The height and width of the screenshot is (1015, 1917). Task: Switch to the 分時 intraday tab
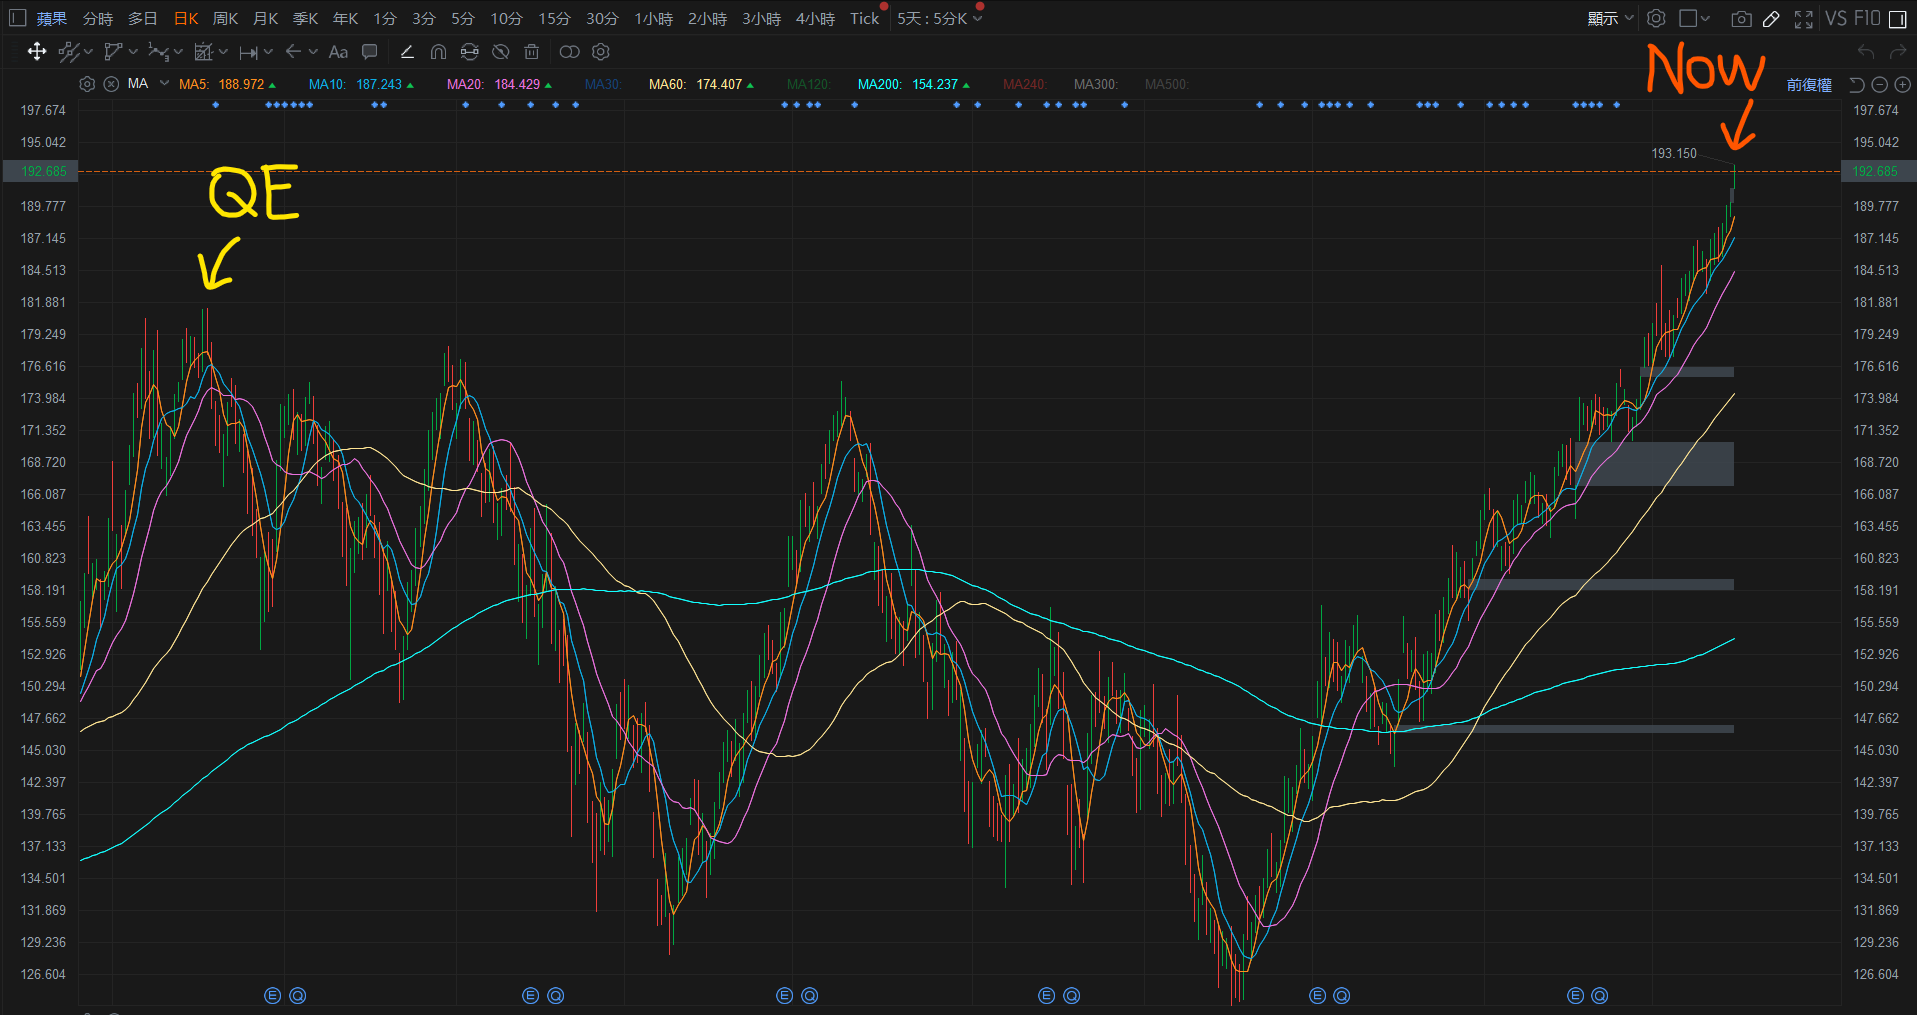[x=98, y=19]
